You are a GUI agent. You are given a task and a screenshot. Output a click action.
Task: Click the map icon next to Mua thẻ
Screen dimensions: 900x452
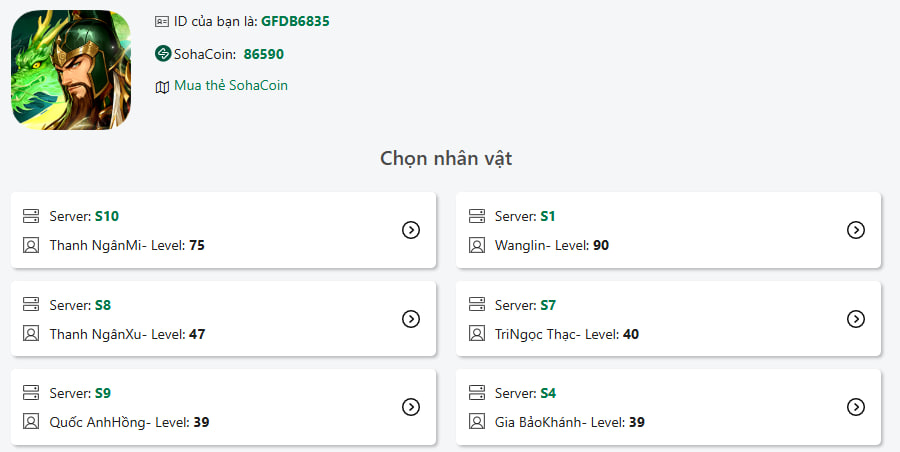(x=163, y=87)
